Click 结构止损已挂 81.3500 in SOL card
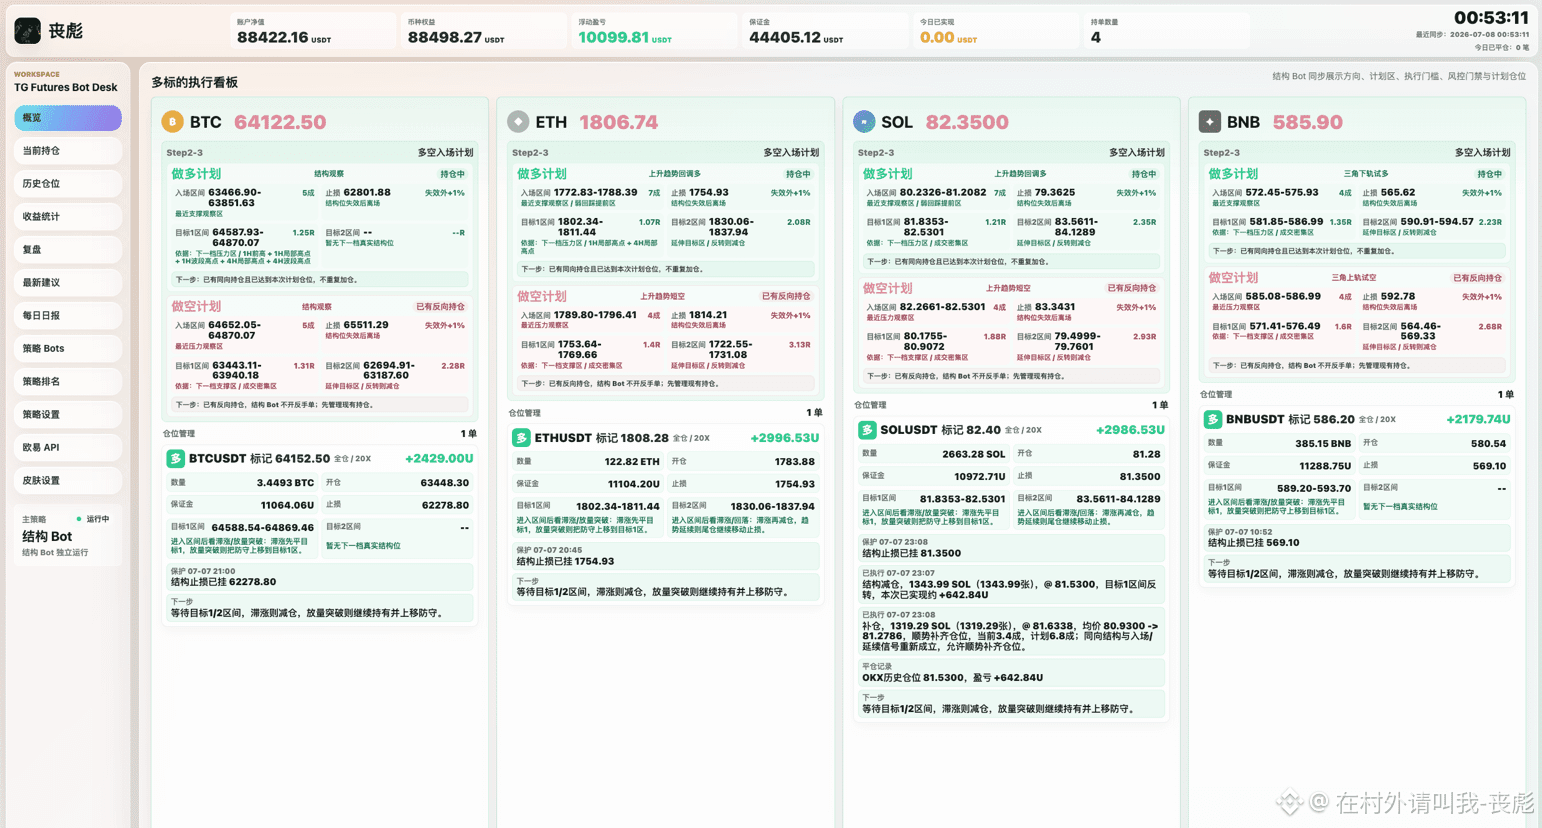The height and width of the screenshot is (828, 1542). 911,553
